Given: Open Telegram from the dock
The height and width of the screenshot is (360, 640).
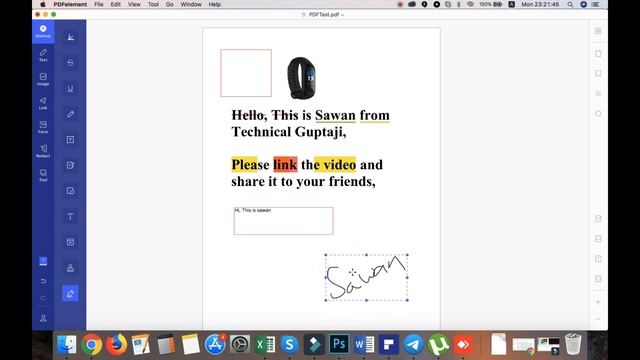Looking at the screenshot, I should pos(413,344).
